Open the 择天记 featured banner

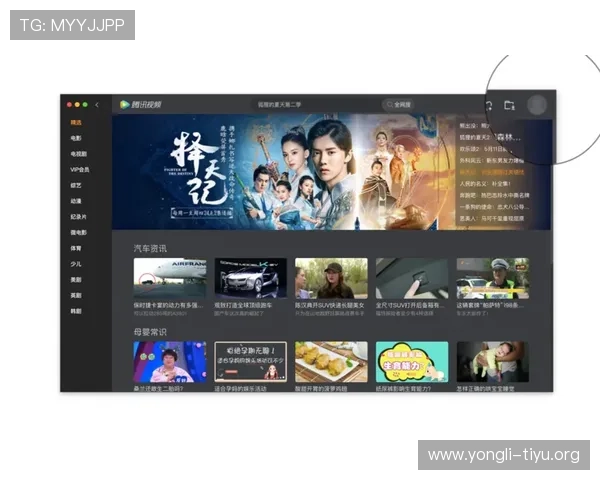pyautogui.click(x=283, y=171)
